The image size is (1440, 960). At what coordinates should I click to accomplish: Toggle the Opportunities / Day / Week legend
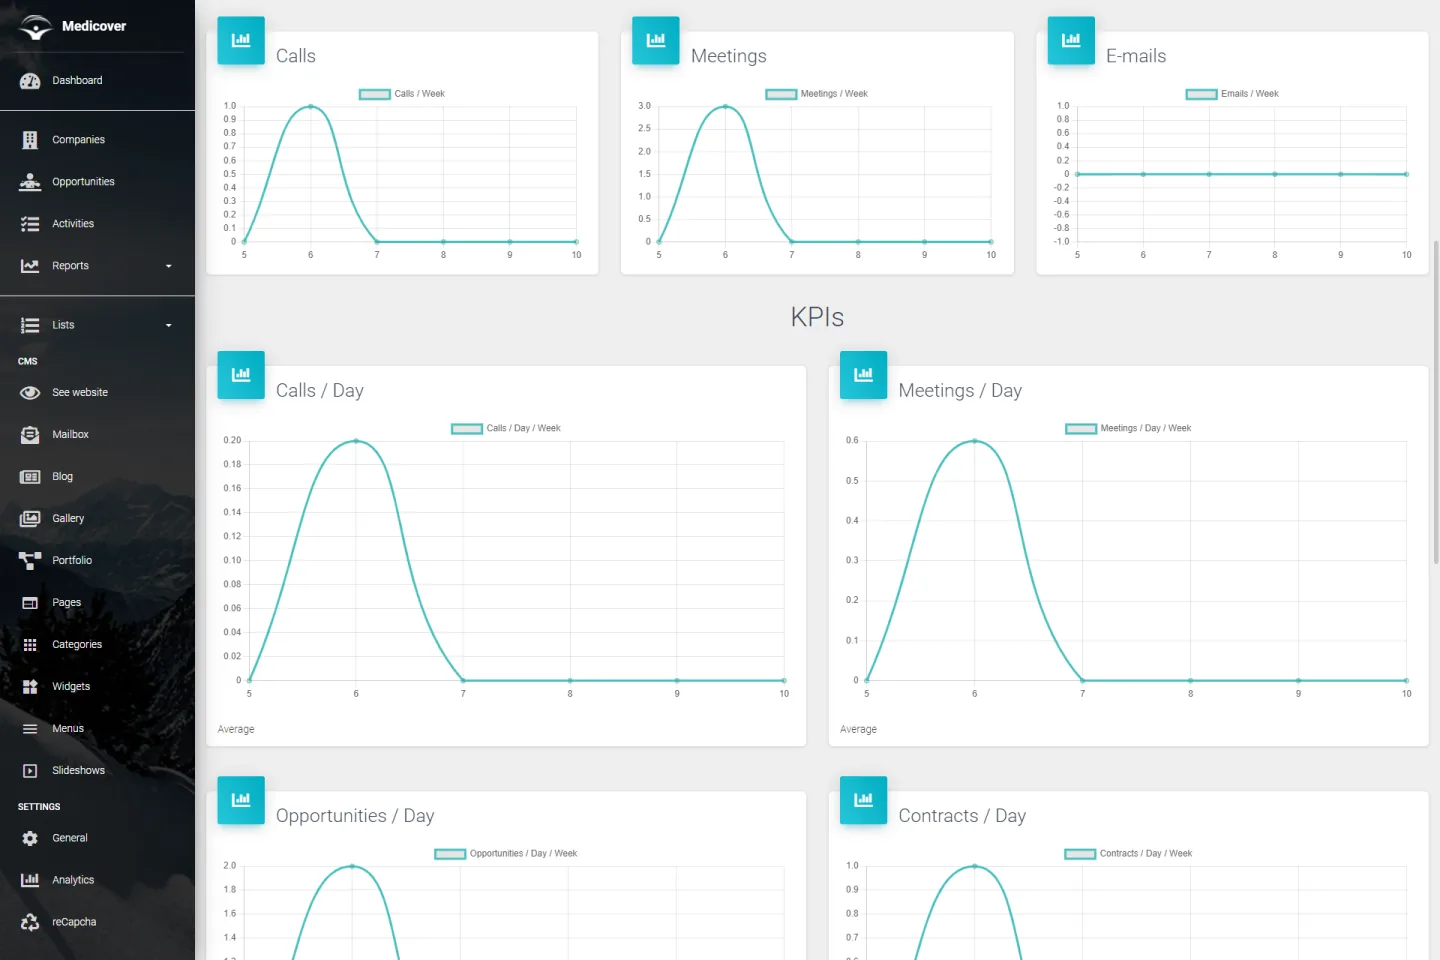coord(506,854)
